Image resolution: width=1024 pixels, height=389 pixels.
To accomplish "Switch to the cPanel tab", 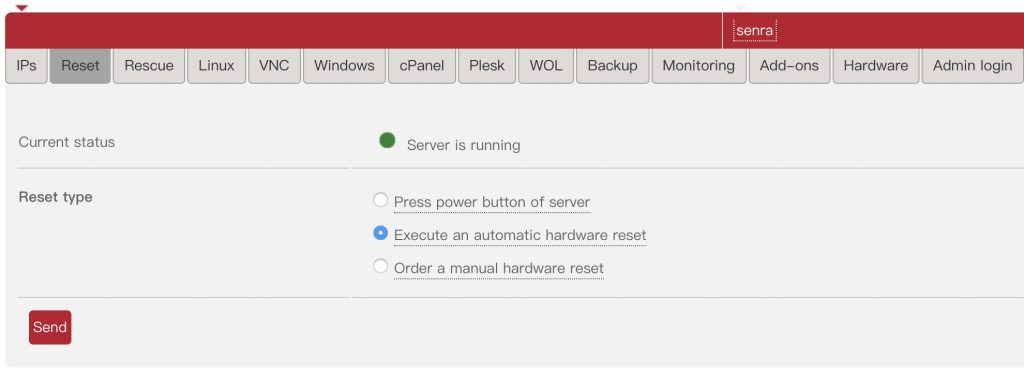I will tap(422, 66).
